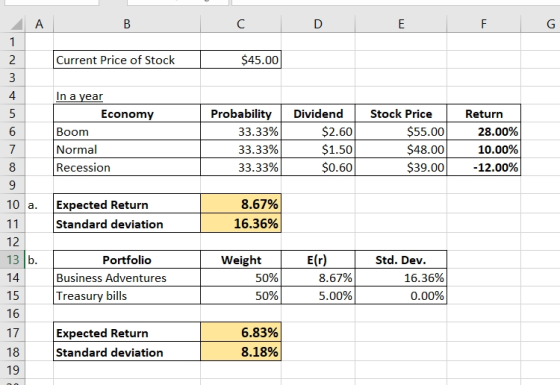Viewport: 560px width, 385px height.
Task: Click the $39.00 stock price cell
Action: [401, 167]
